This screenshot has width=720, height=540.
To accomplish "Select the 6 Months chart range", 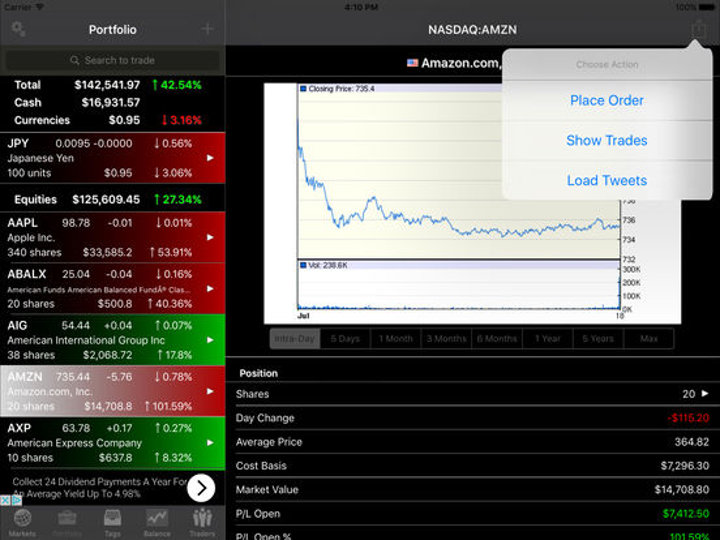I will pos(497,339).
